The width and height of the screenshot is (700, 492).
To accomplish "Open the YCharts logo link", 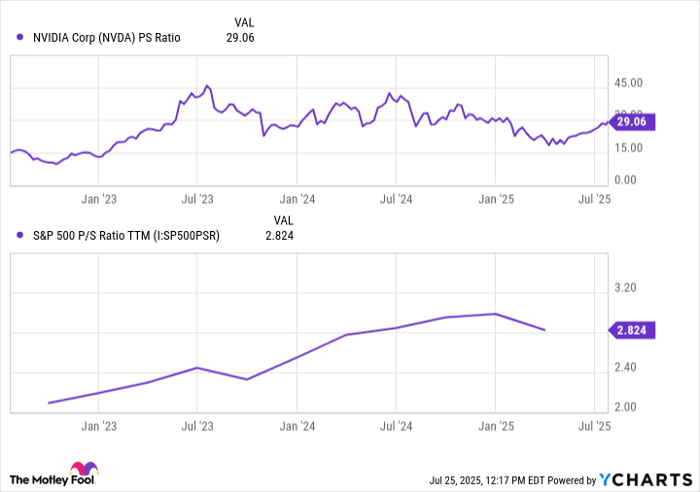I will click(x=644, y=477).
